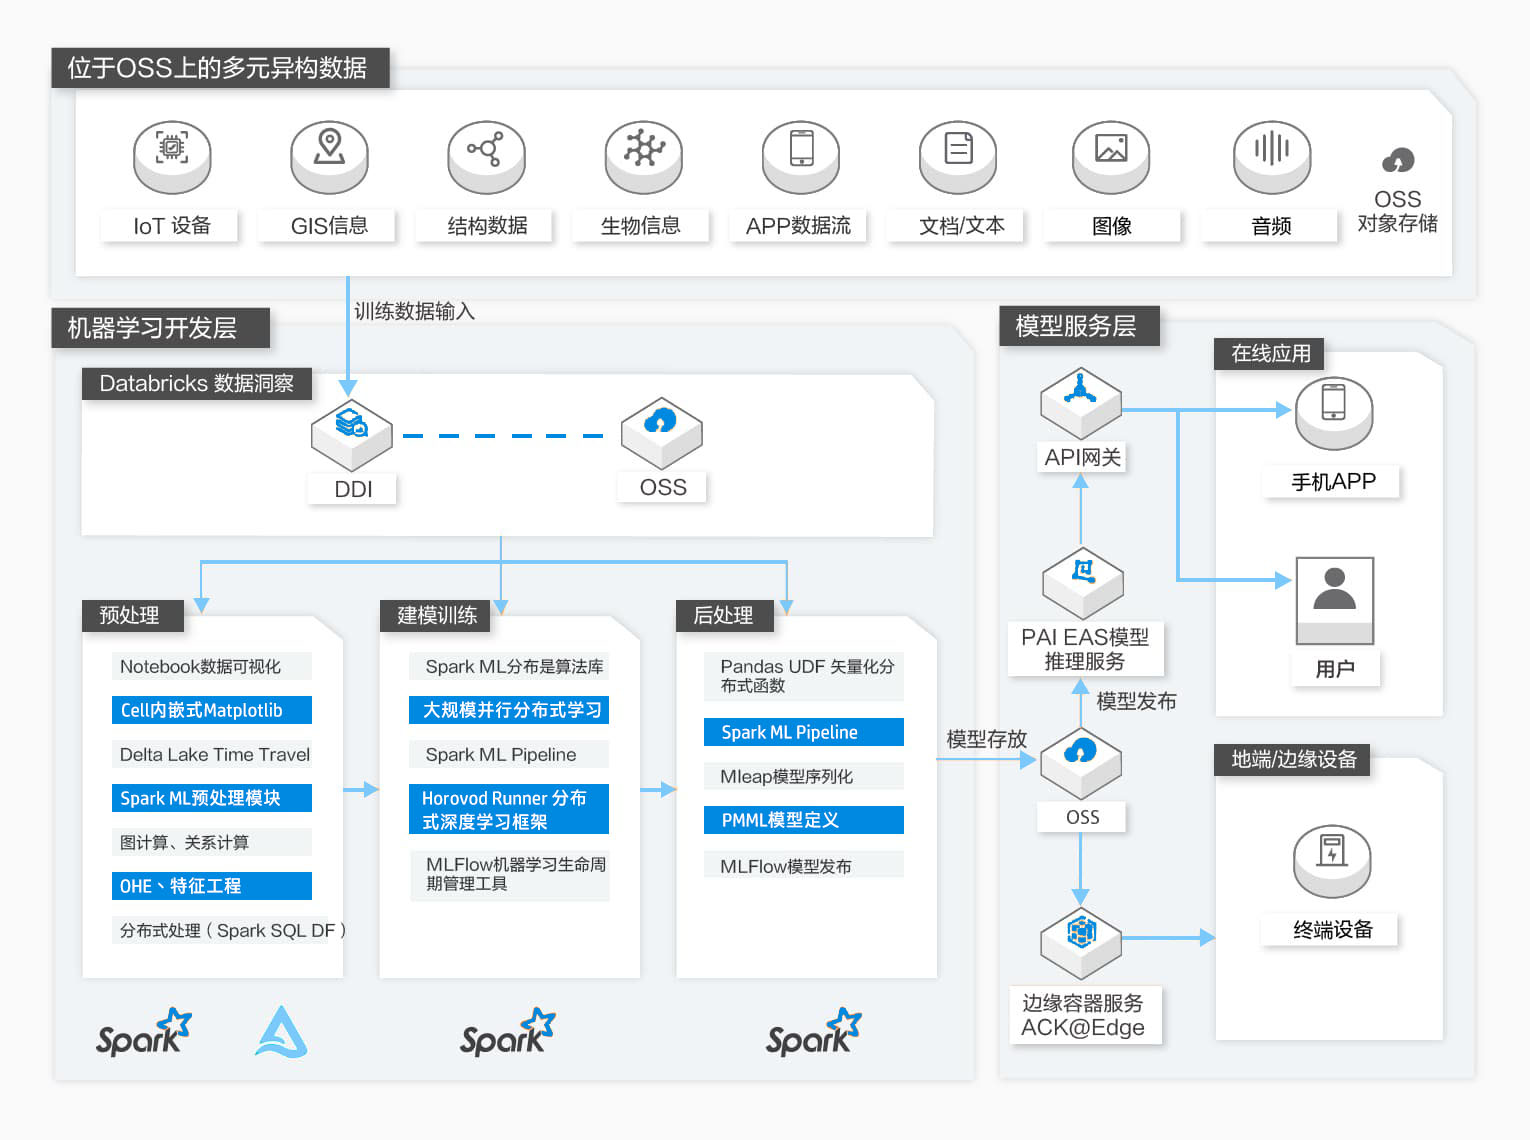
Task: Click the blue Spark ML Pipeline in 后处理
Action: 804,732
